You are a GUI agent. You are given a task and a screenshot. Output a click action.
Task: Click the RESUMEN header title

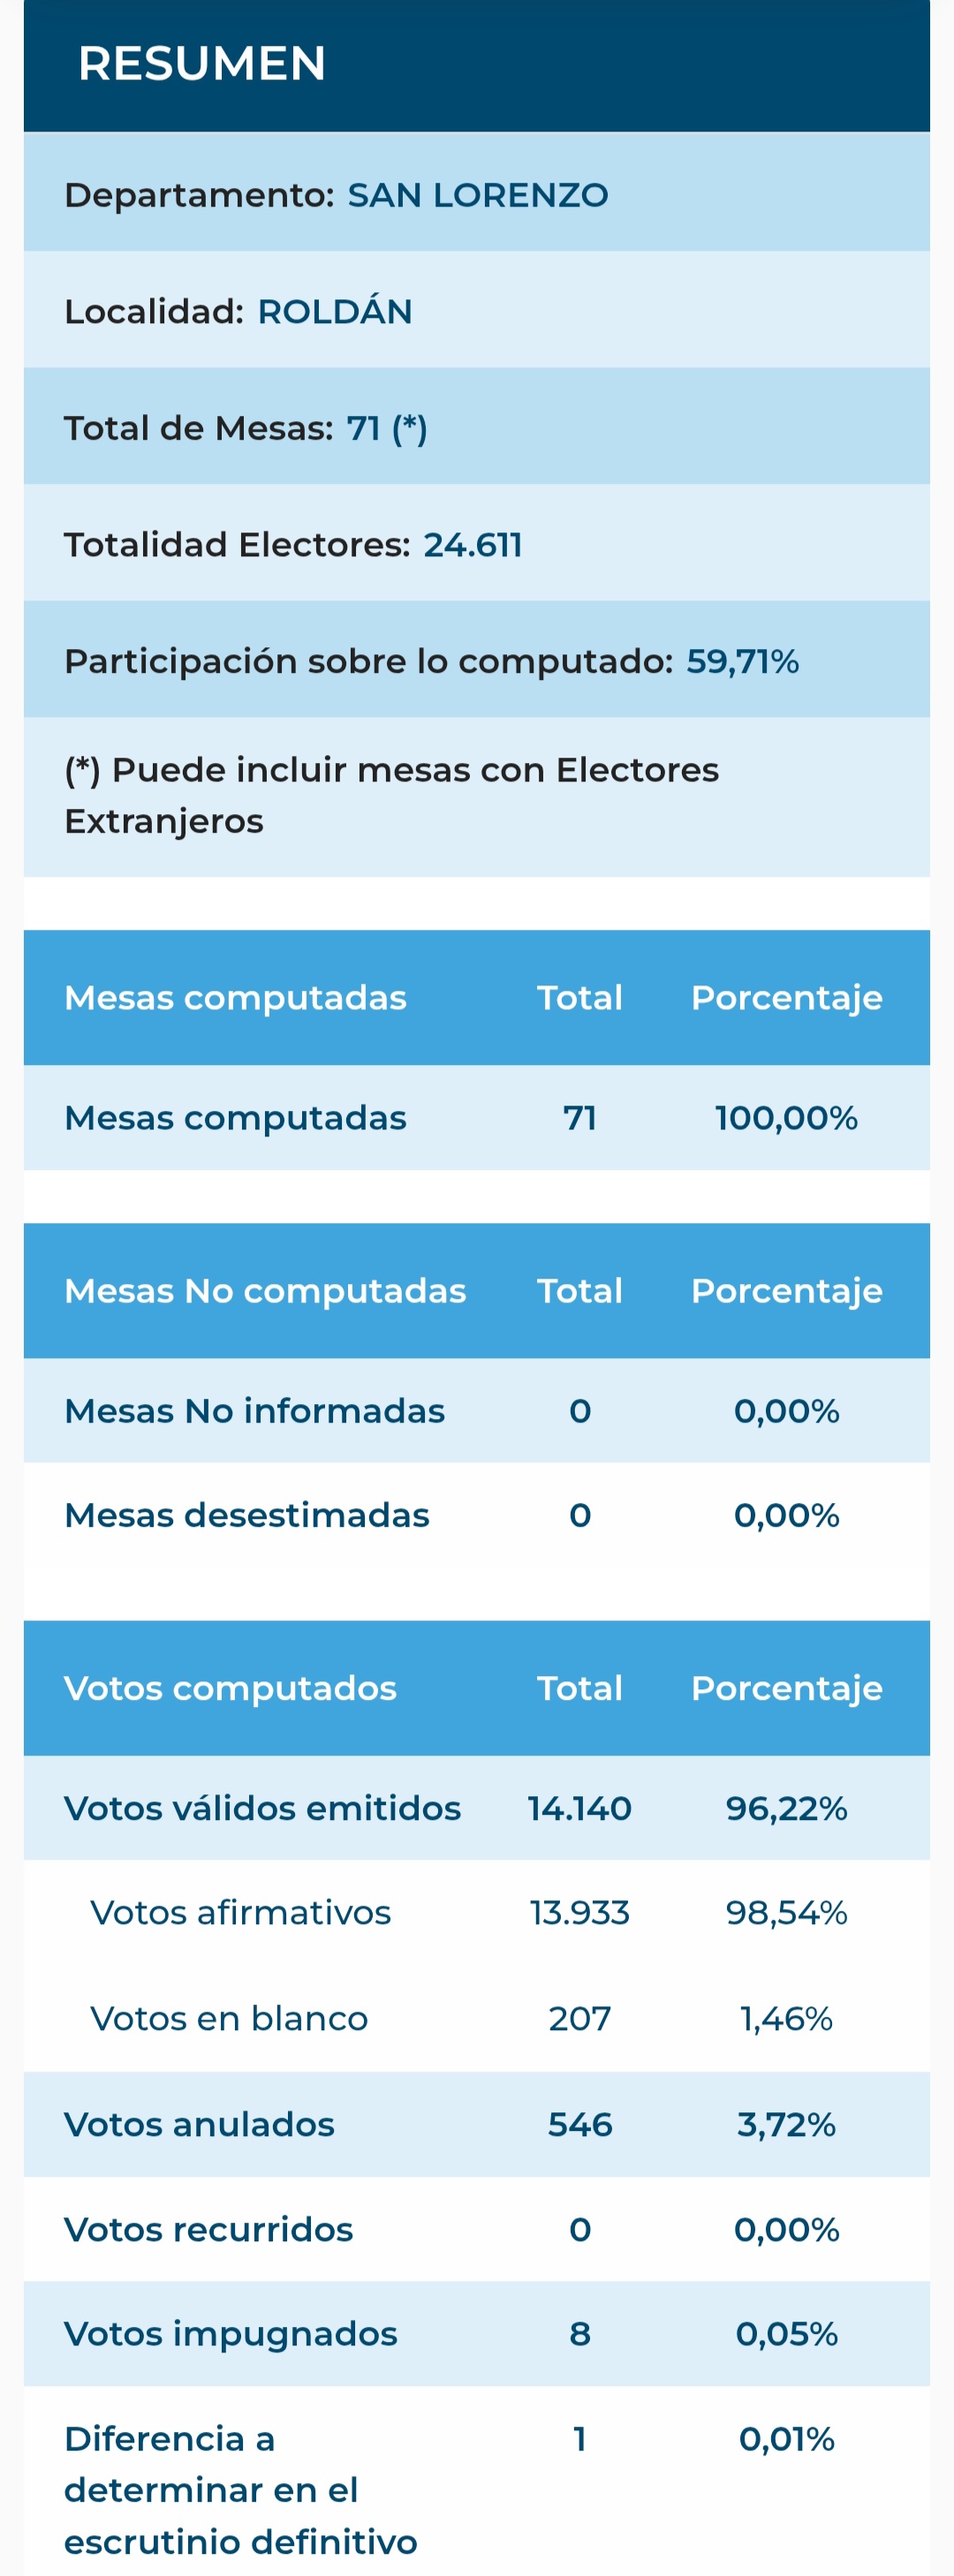pyautogui.click(x=202, y=63)
